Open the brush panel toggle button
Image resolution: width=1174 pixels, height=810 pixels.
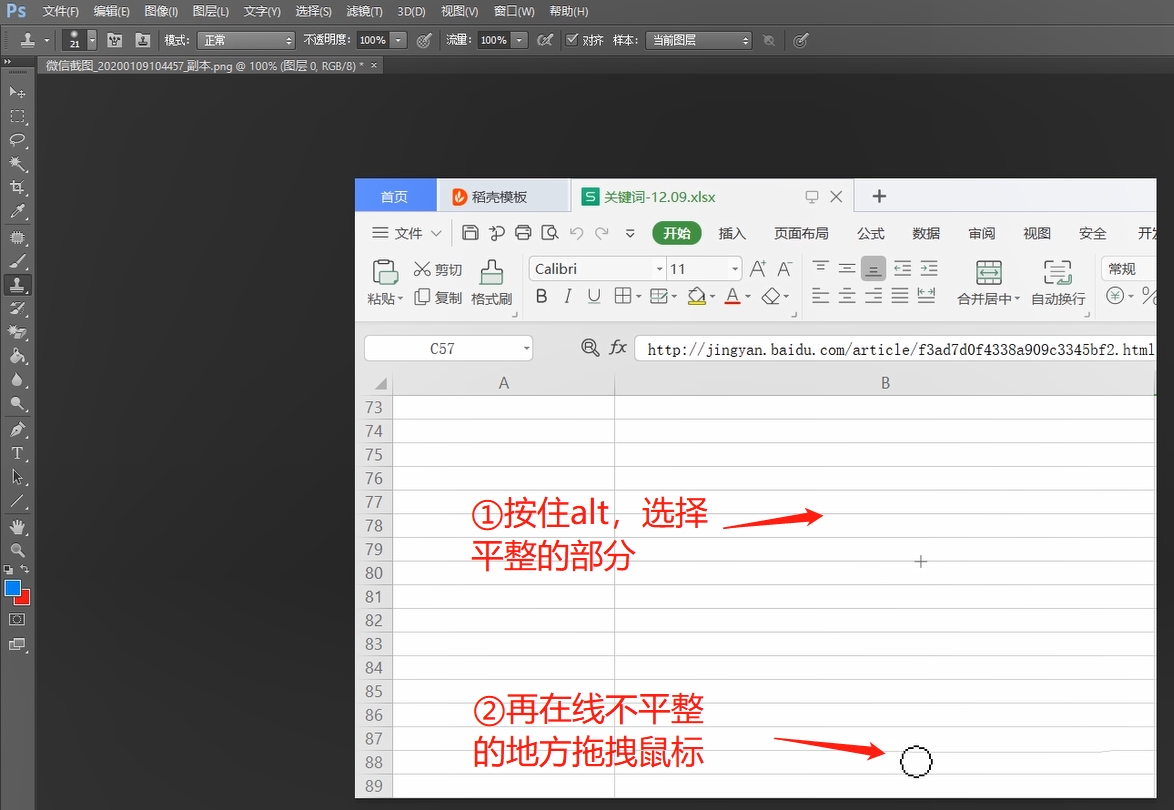pos(114,40)
